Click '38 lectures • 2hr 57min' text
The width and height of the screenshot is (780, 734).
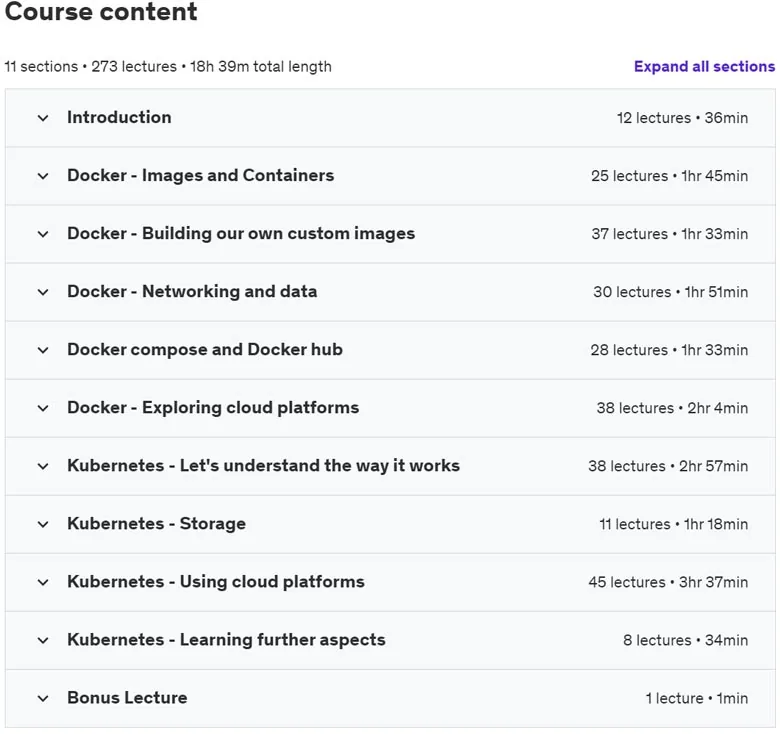pos(668,466)
